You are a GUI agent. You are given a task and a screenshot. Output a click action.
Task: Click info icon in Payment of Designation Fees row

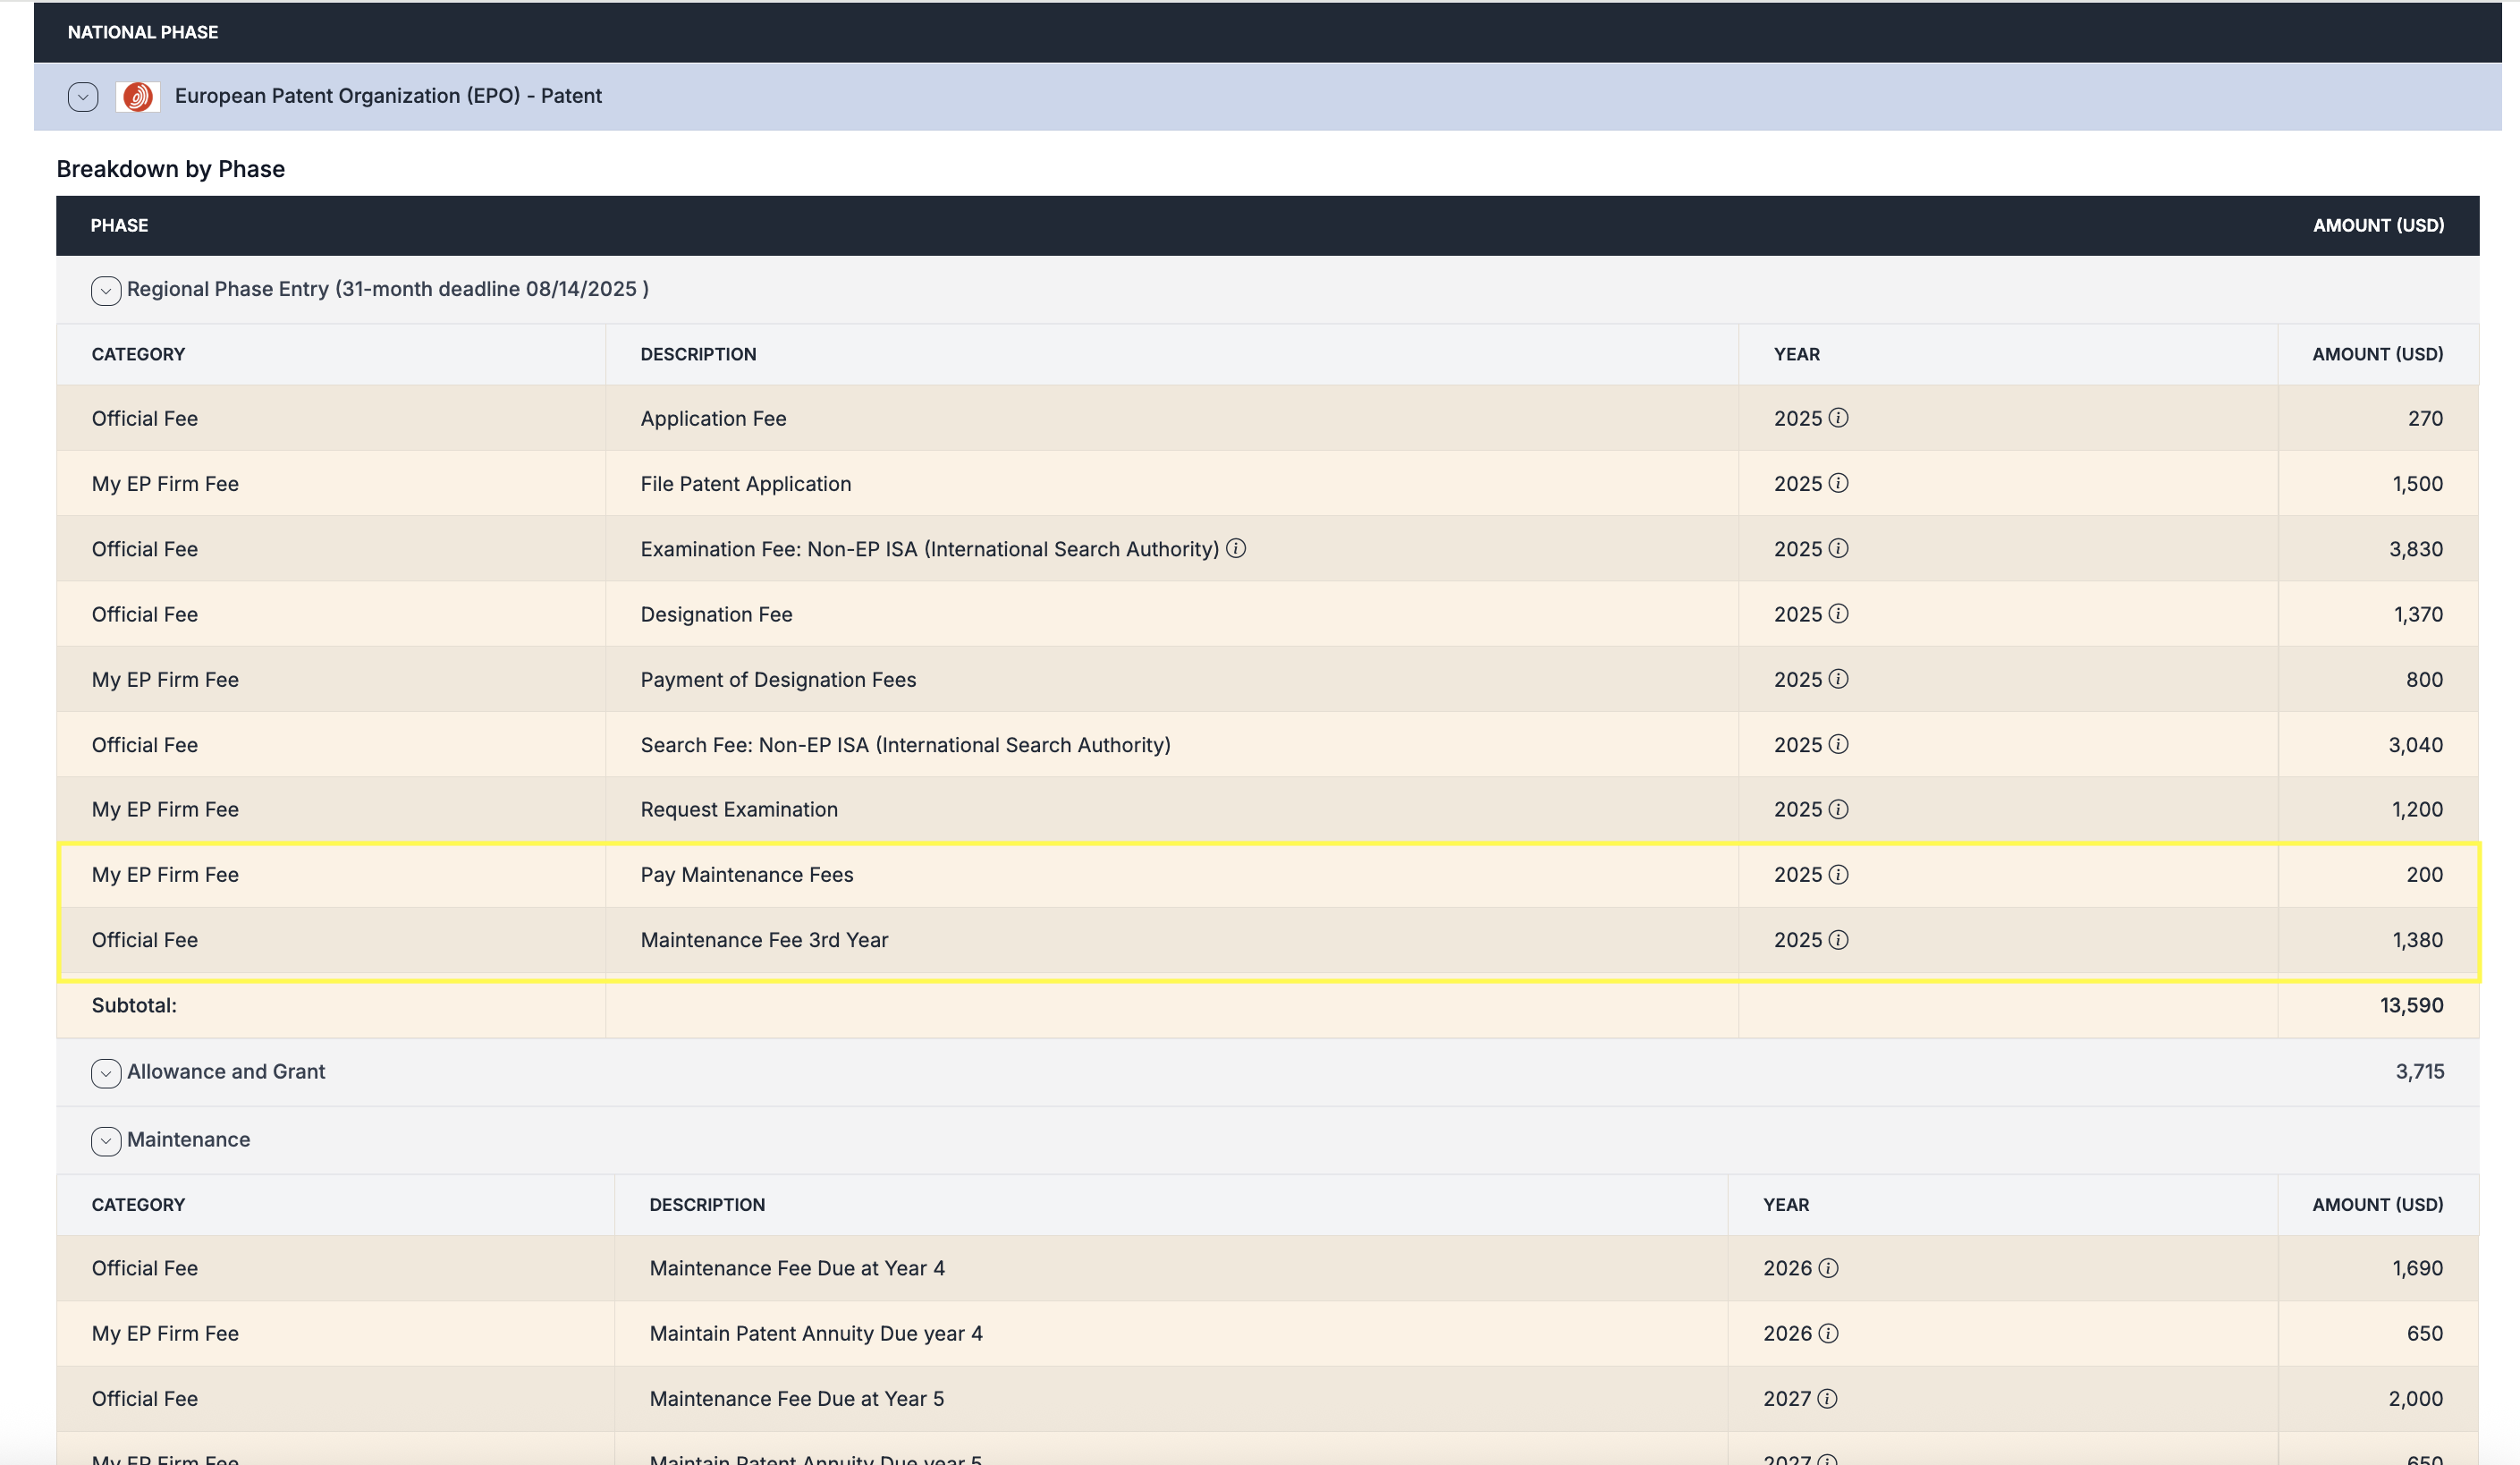1838,679
